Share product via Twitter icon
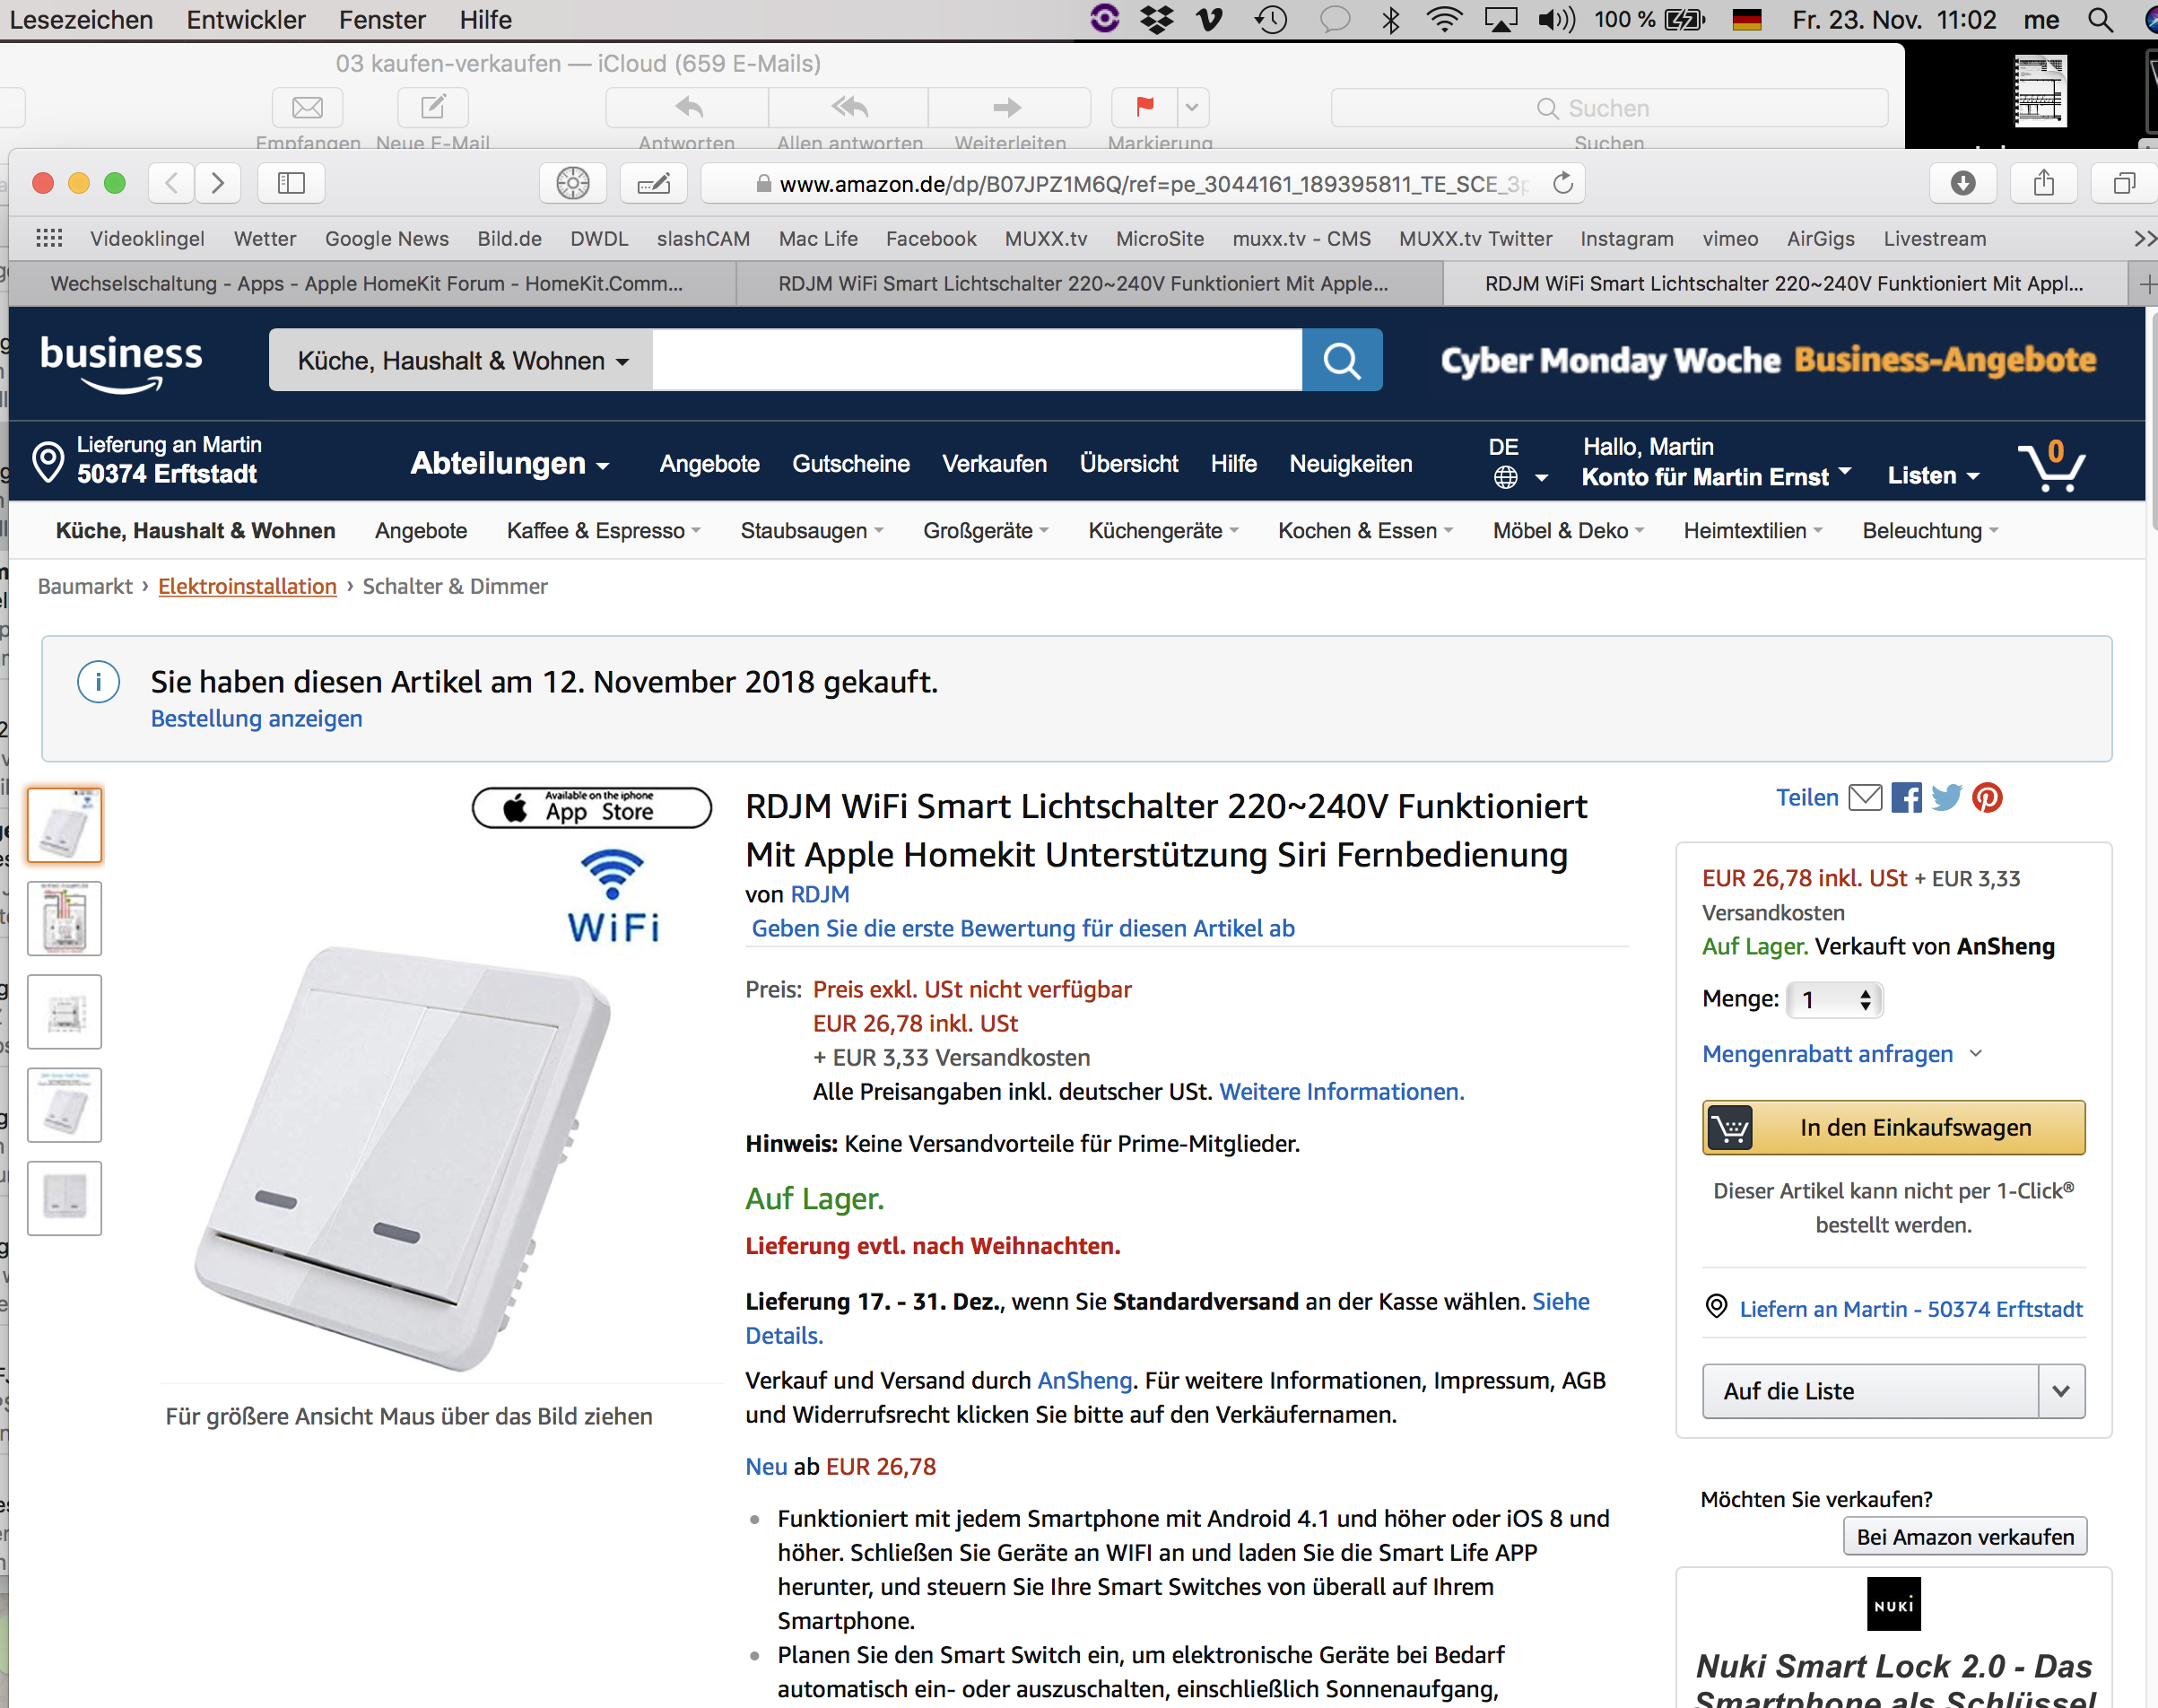This screenshot has width=2158, height=1708. [x=1946, y=798]
